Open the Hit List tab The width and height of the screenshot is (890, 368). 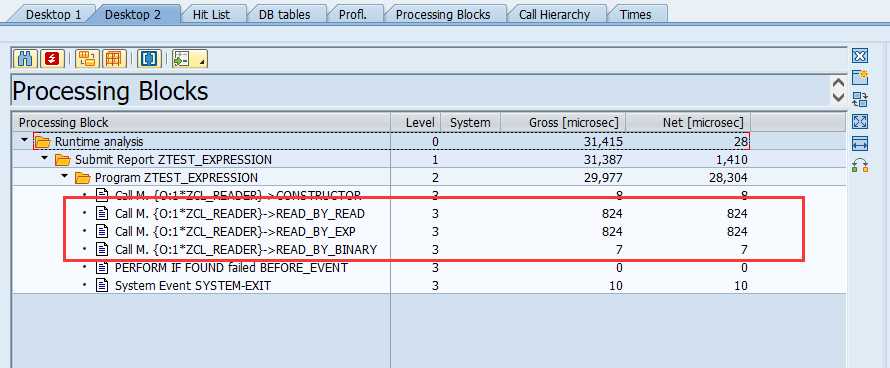click(211, 15)
